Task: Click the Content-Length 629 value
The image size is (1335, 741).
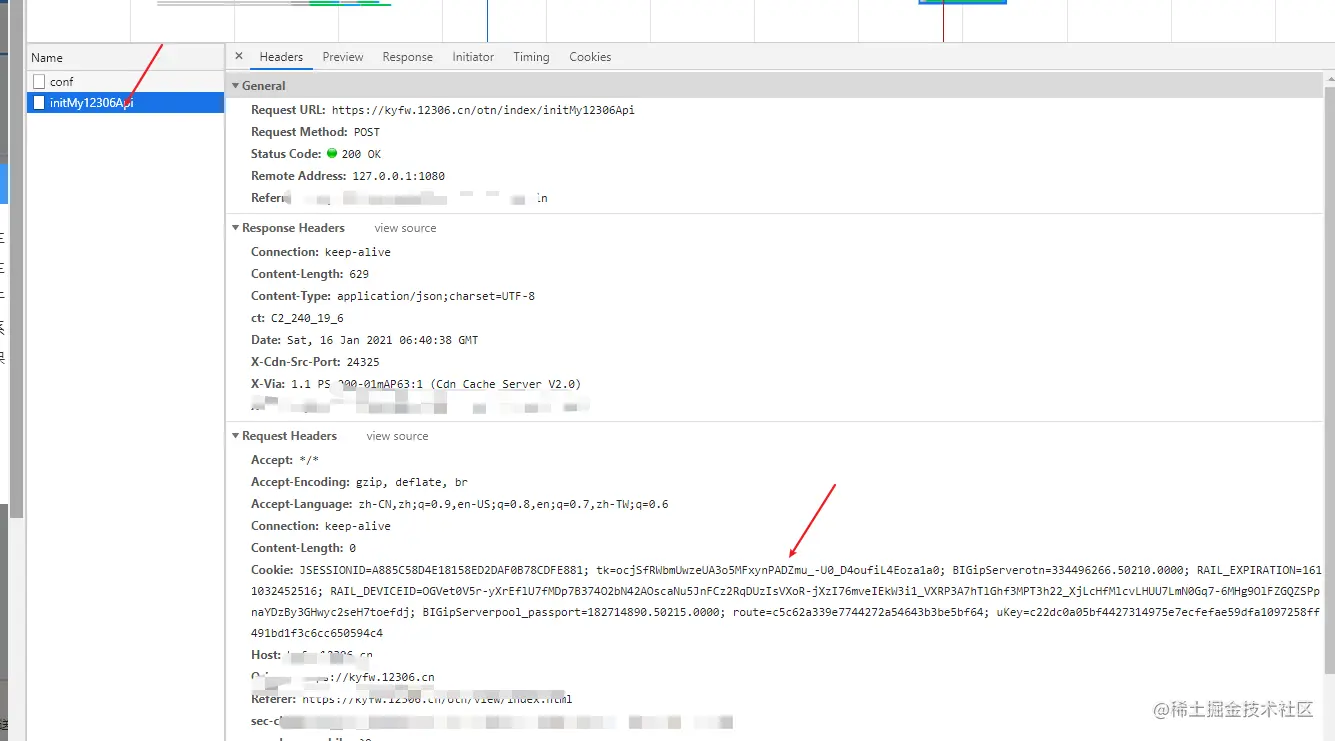Action: pyautogui.click(x=359, y=274)
